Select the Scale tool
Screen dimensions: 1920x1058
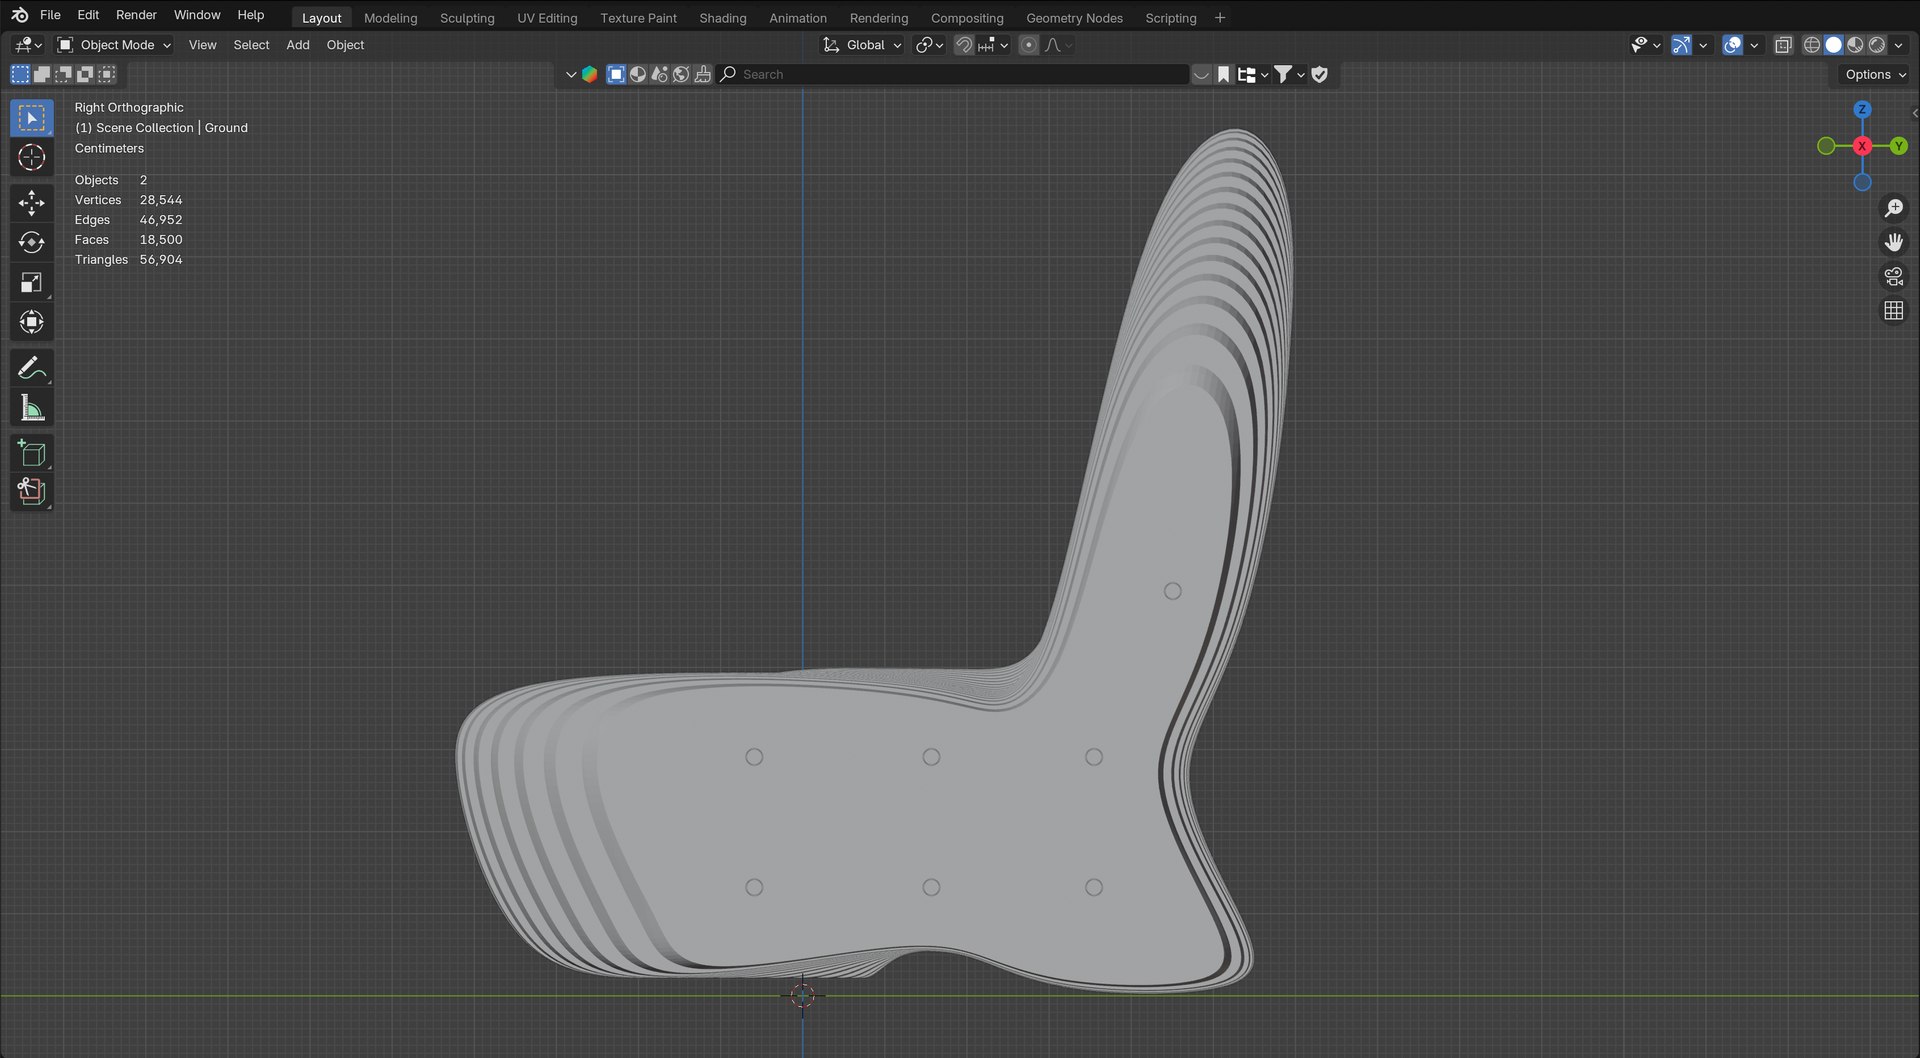pyautogui.click(x=32, y=282)
